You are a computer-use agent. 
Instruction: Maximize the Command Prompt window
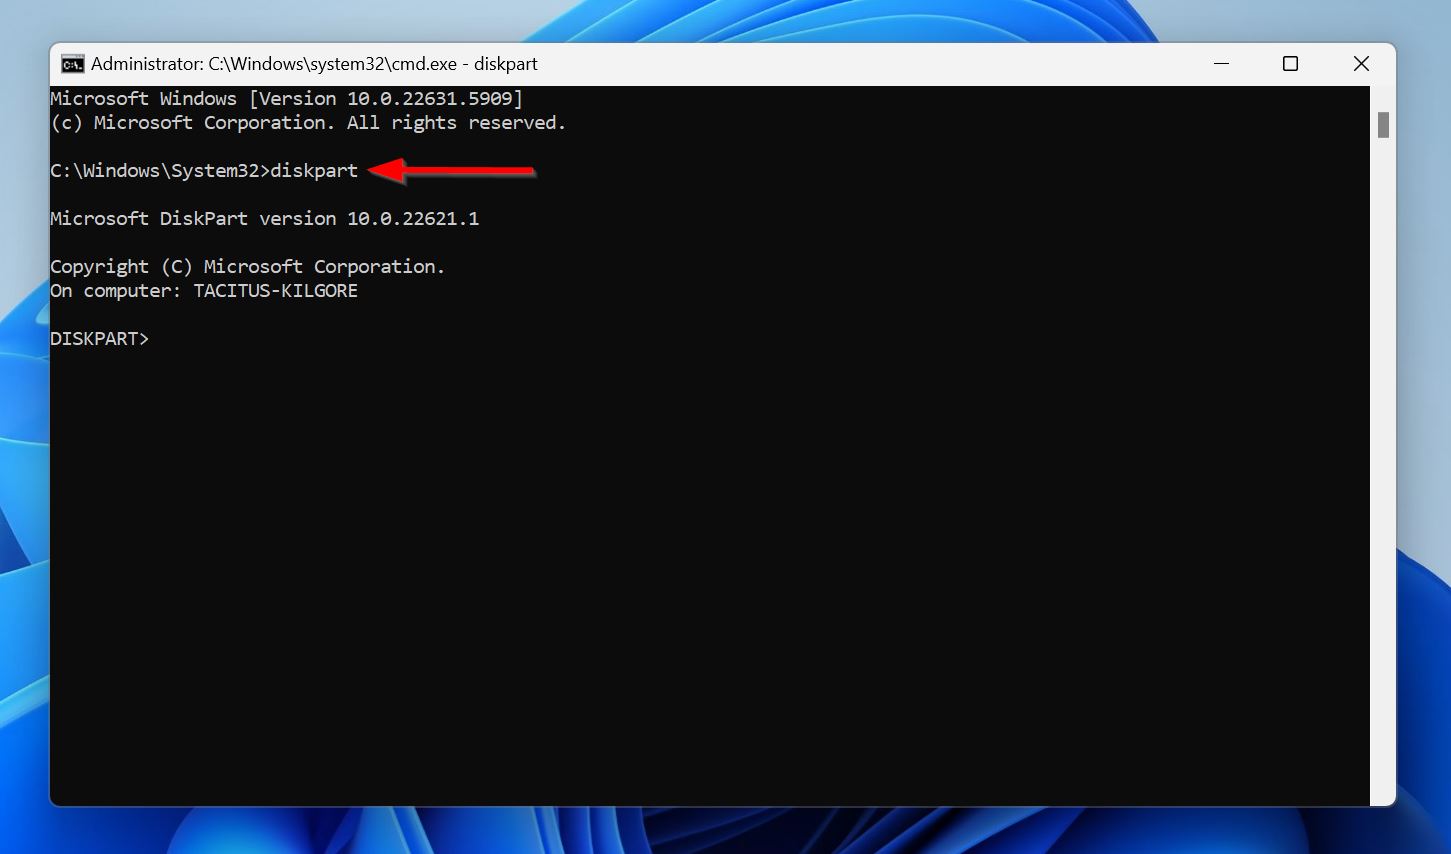tap(1290, 63)
